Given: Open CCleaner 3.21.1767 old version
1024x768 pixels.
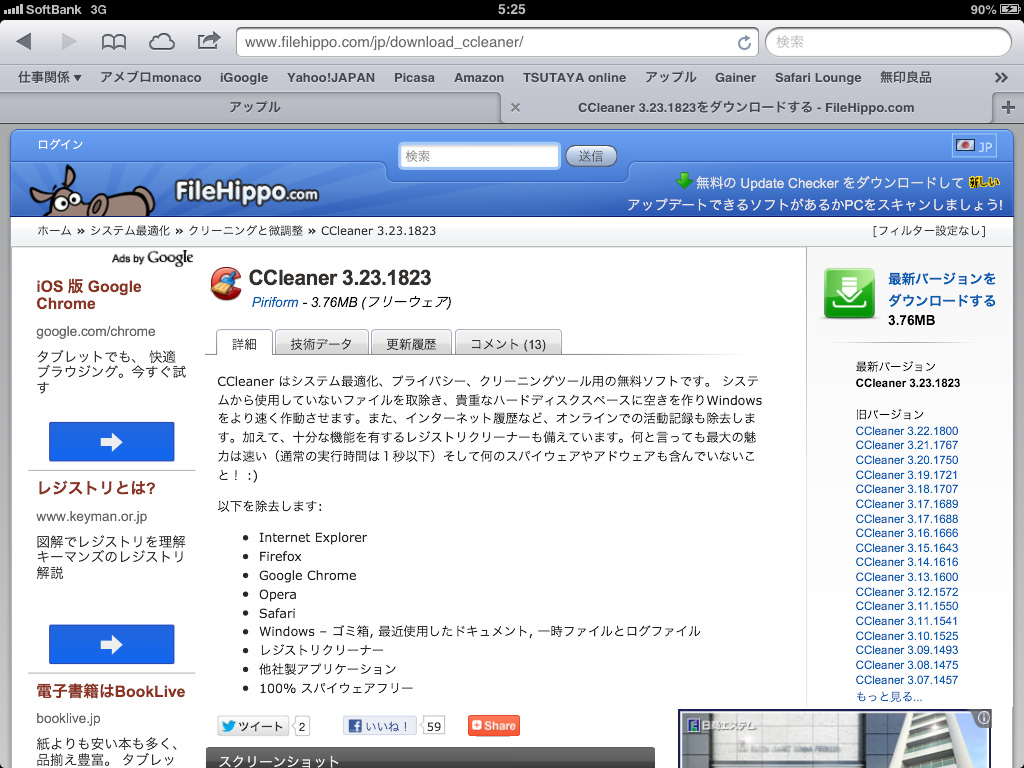Looking at the screenshot, I should pos(907,445).
